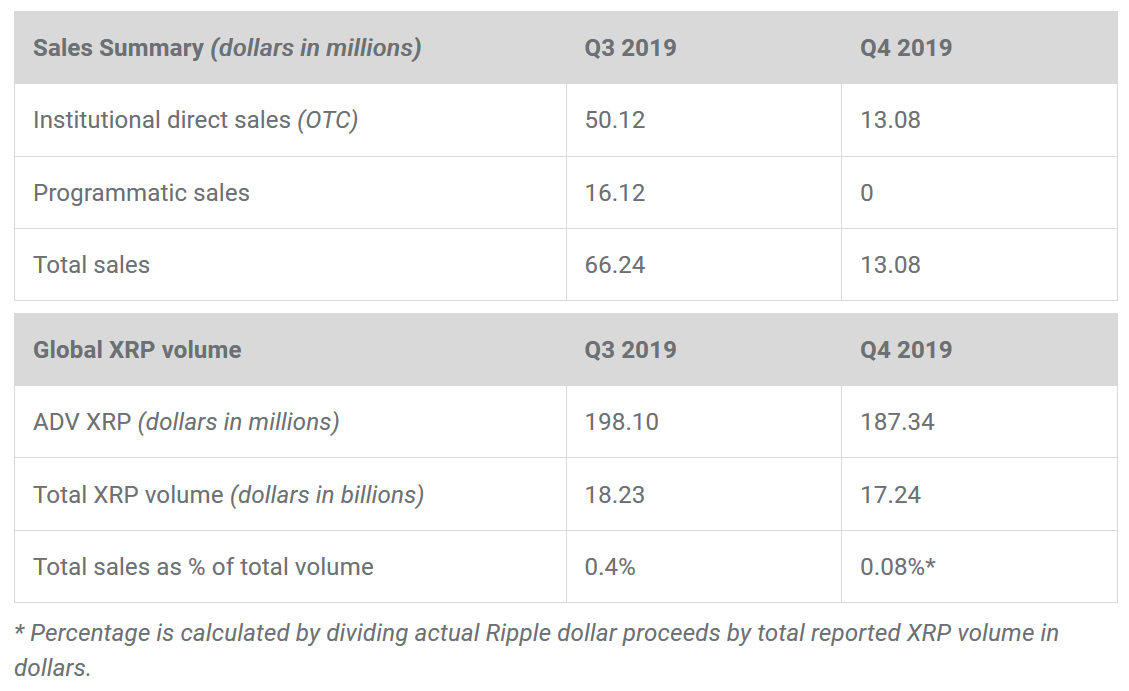Select the 16.12 programmatic sales value
Viewport: 1129px width, 691px height.
(x=615, y=193)
